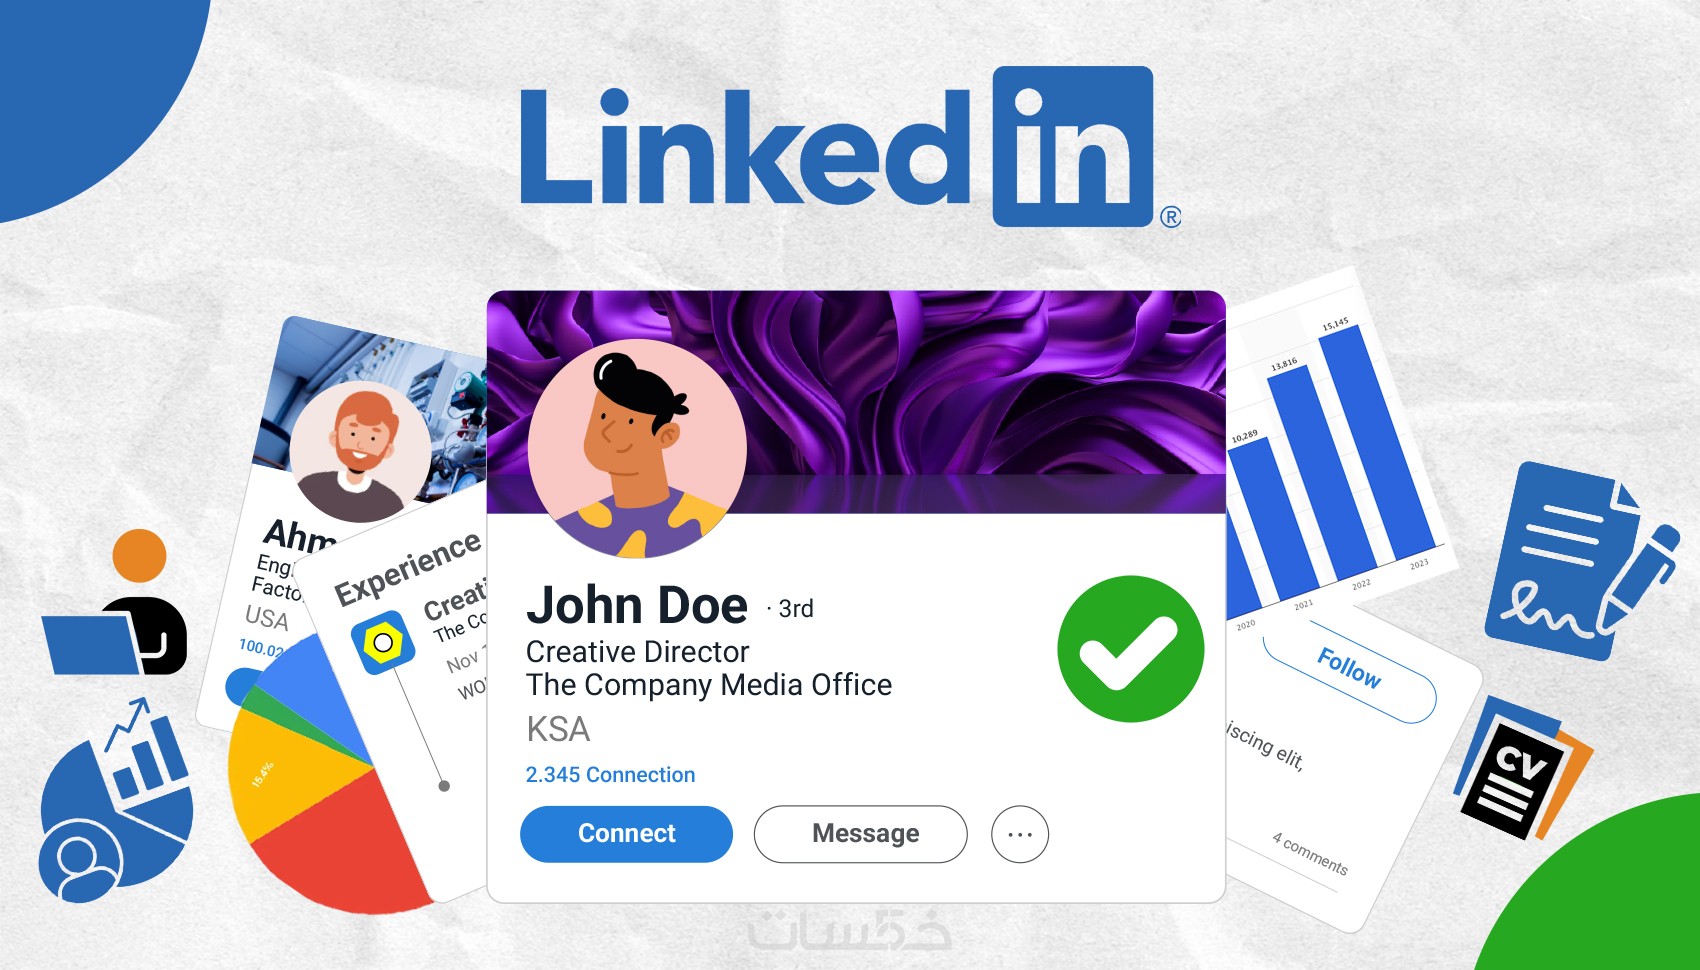Click the LinkedIn 'in' logo square
This screenshot has width=1700, height=970.
pyautogui.click(x=1073, y=146)
